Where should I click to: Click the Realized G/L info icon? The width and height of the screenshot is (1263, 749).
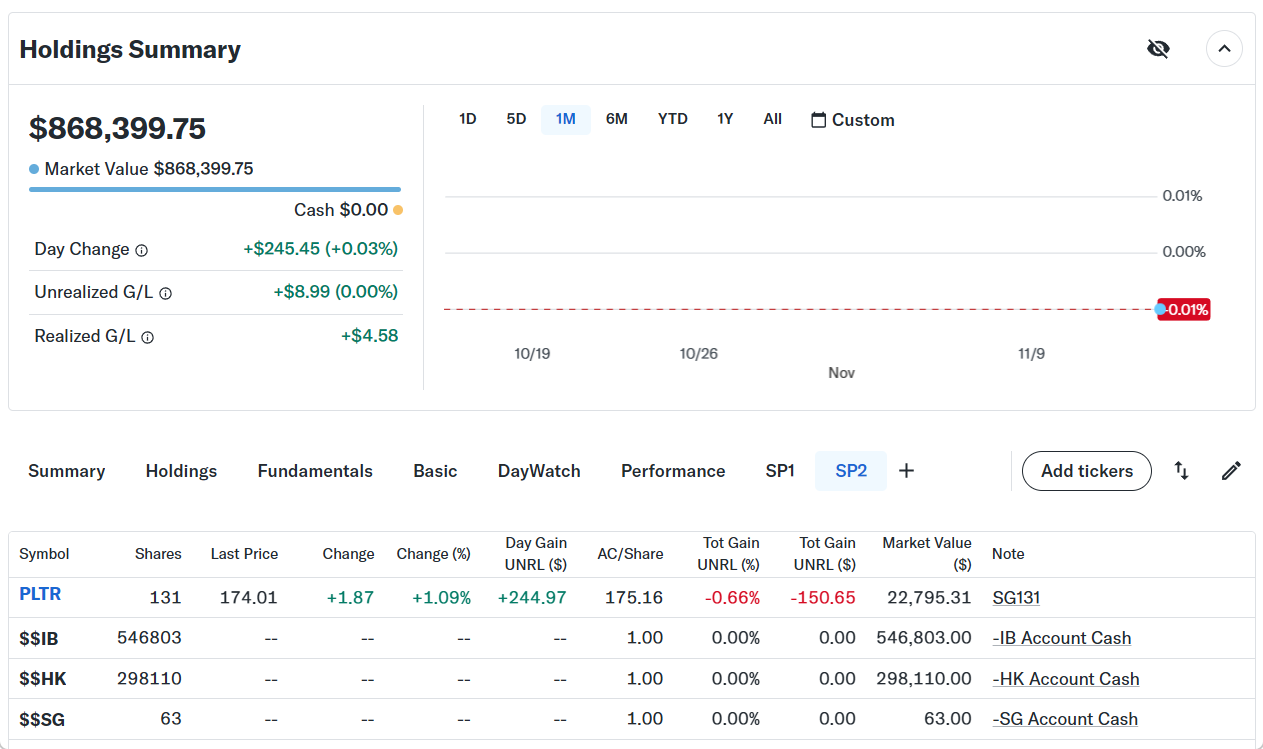coord(148,338)
